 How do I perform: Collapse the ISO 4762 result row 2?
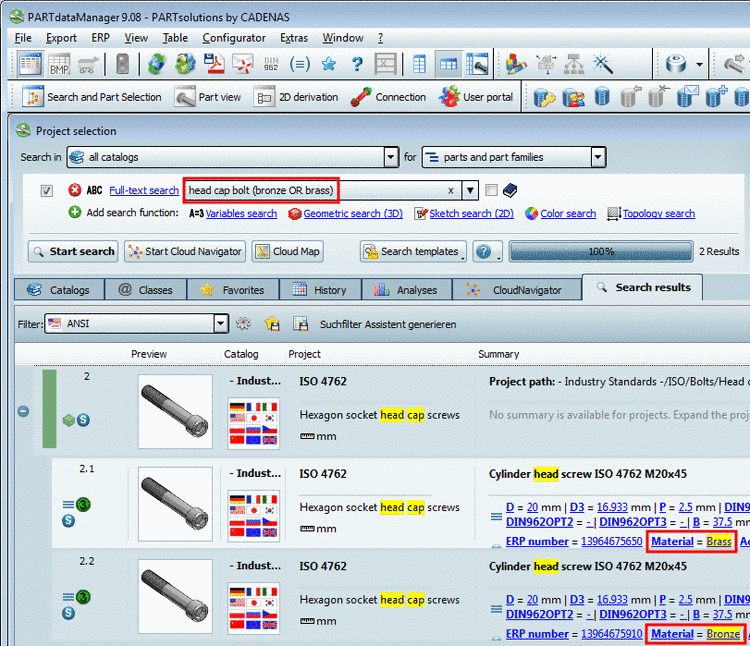point(23,411)
